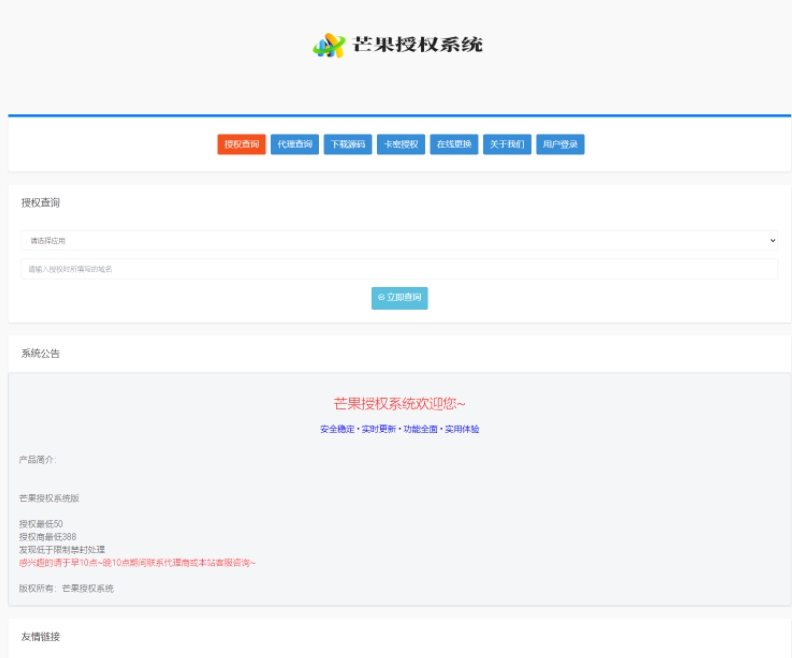
Task: Click the 立即查询 button
Action: click(x=400, y=298)
